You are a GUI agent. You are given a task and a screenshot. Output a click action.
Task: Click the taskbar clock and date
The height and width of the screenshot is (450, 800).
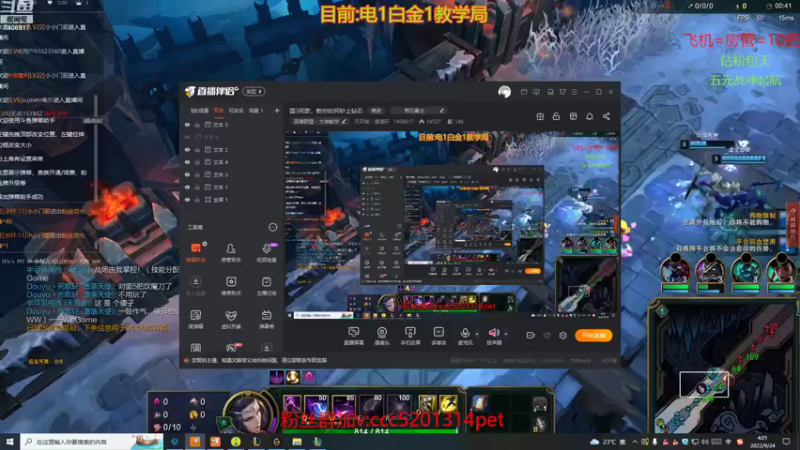pos(762,442)
